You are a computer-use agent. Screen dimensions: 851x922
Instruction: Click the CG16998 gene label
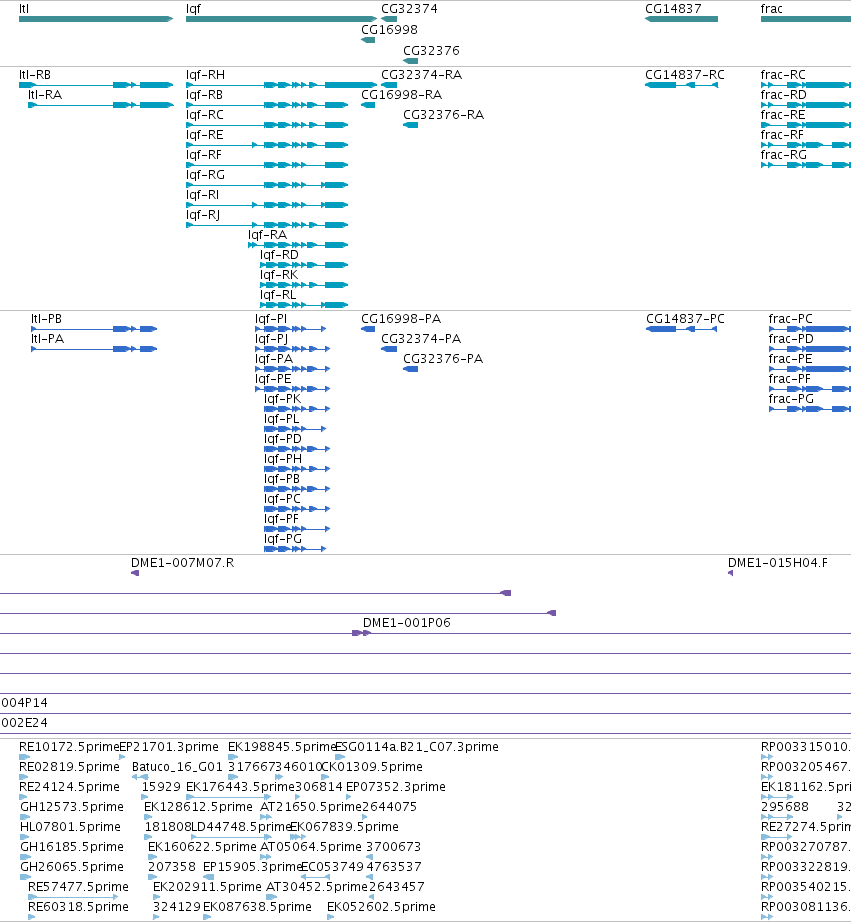(389, 30)
